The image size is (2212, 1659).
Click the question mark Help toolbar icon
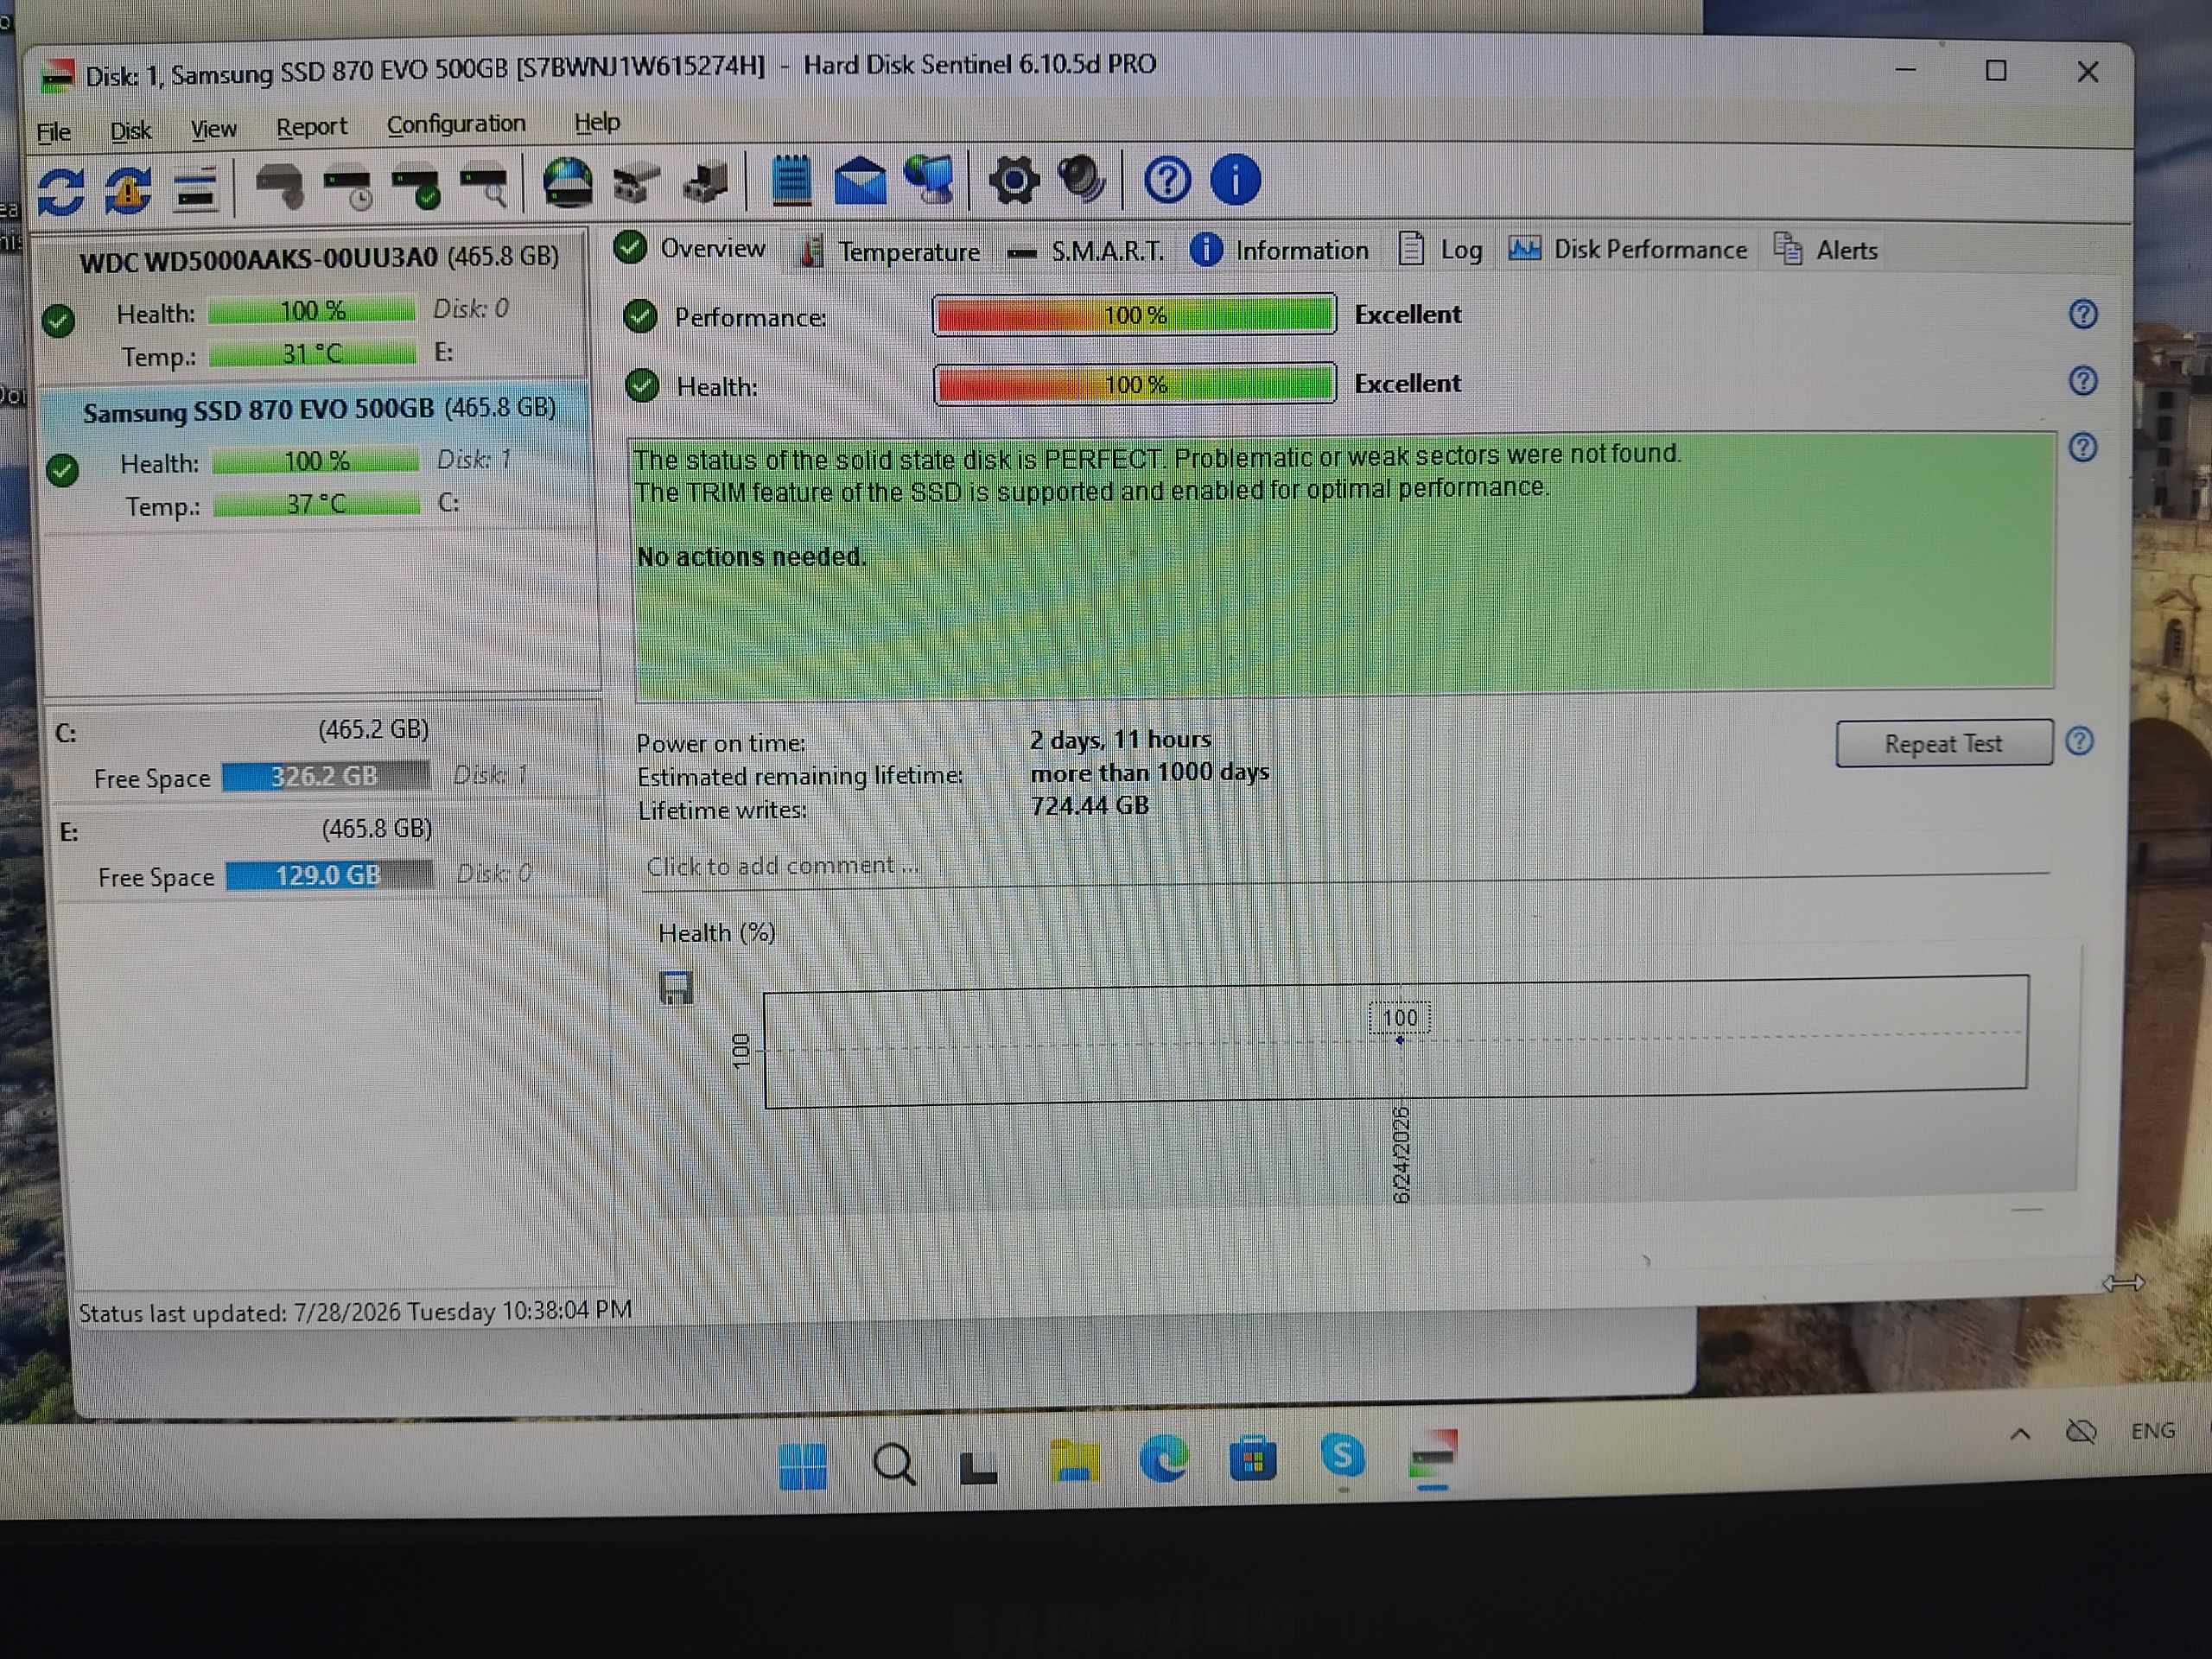click(x=1167, y=180)
